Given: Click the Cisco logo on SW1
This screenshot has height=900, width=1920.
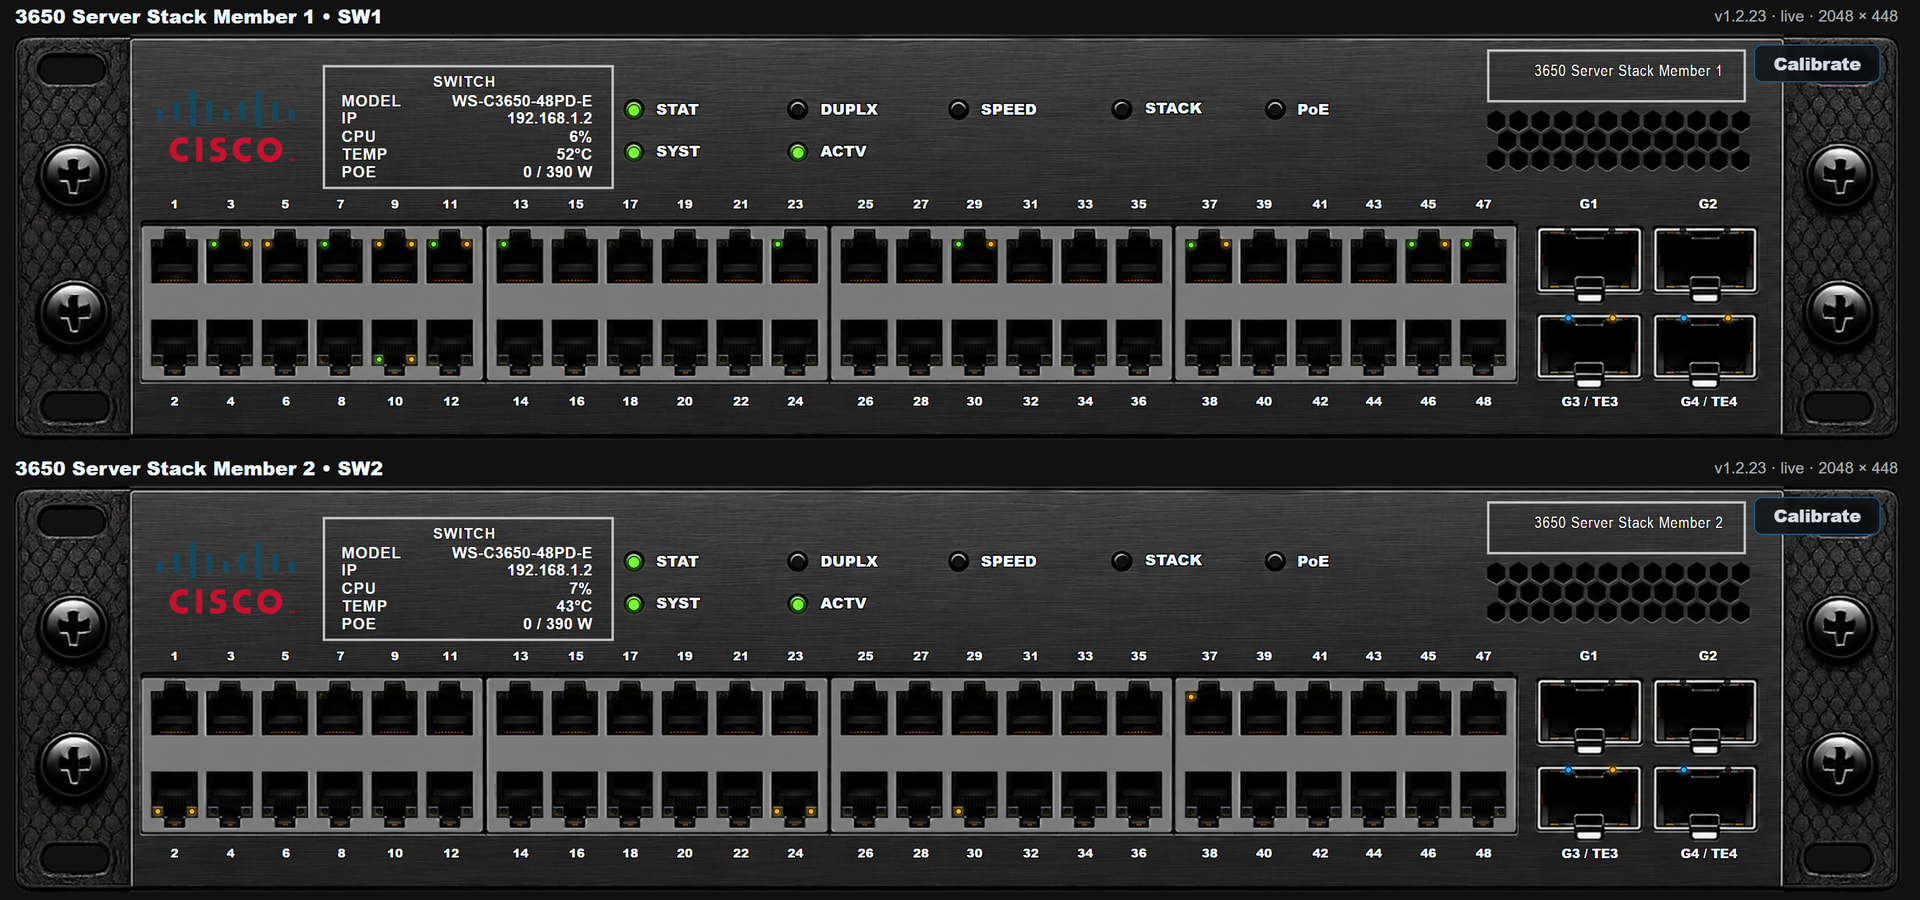Looking at the screenshot, I should tap(226, 127).
